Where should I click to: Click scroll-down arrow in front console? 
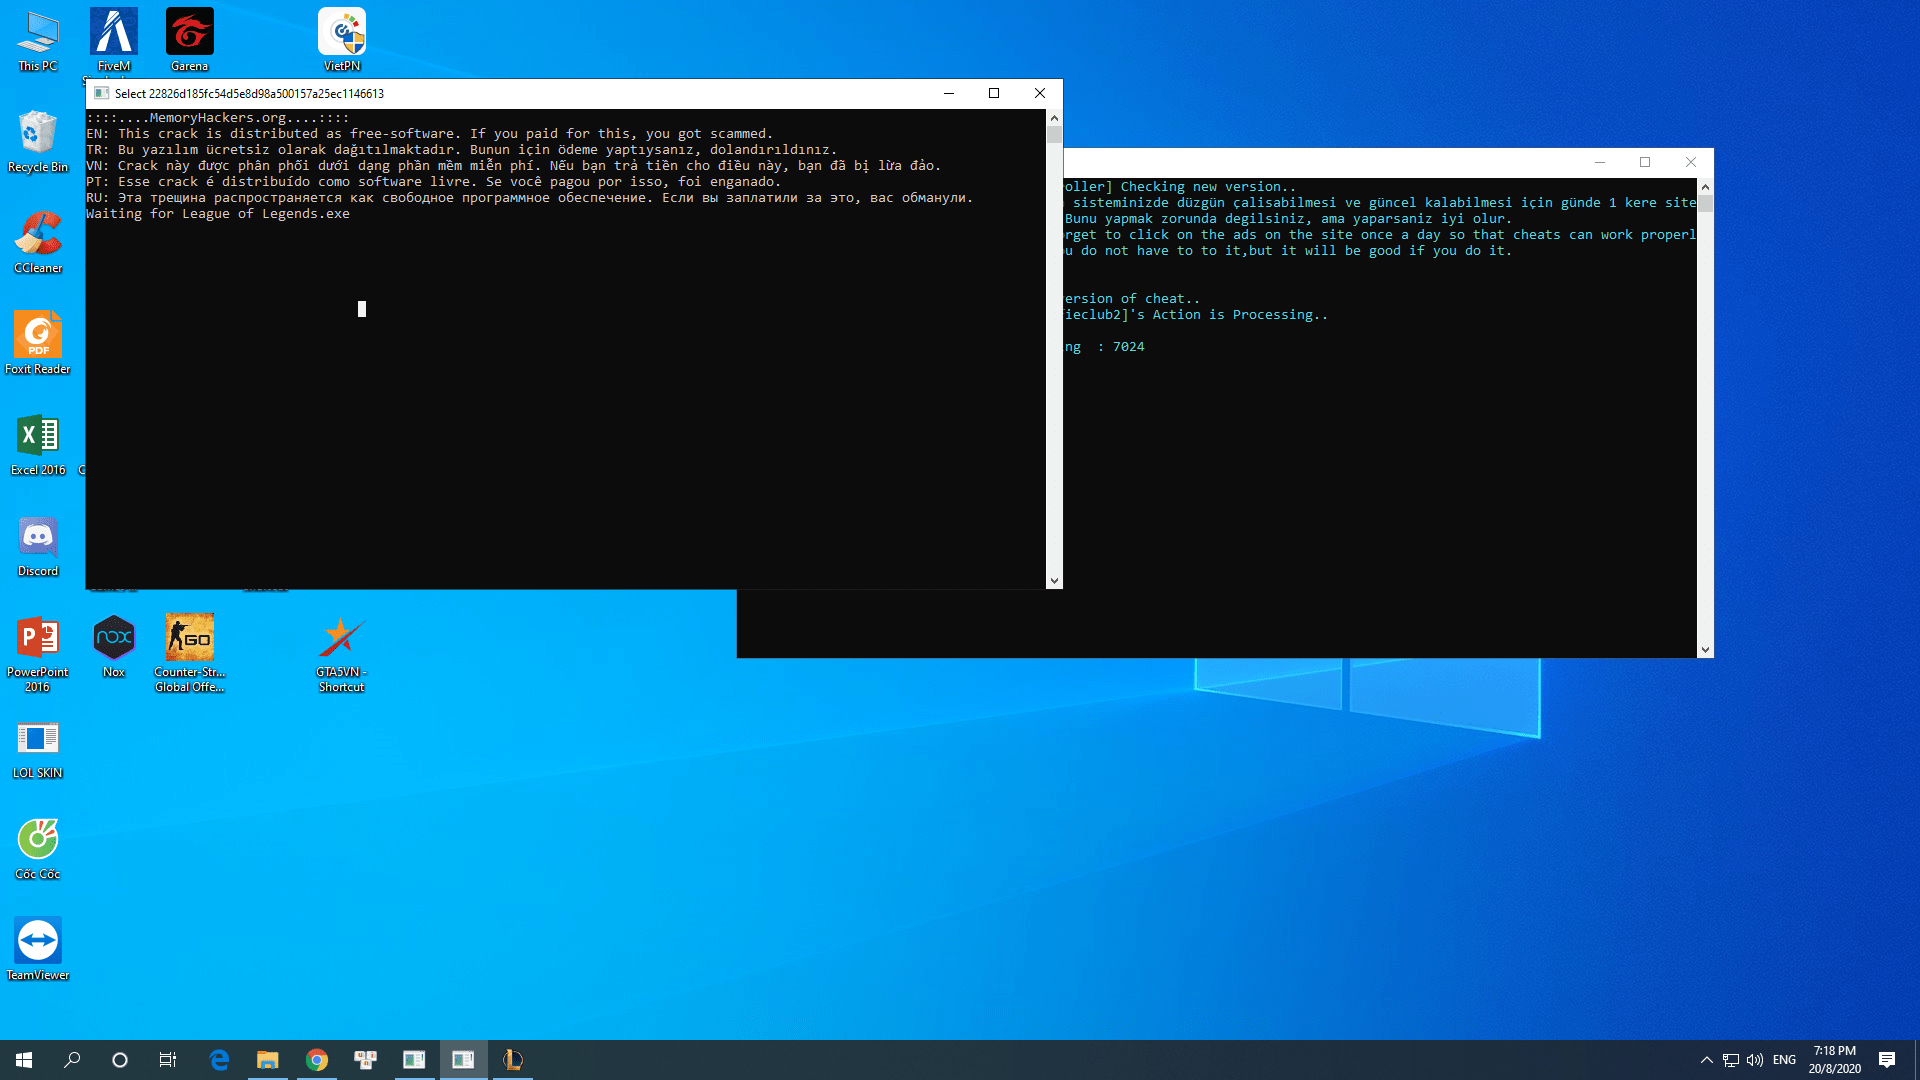coord(1054,581)
